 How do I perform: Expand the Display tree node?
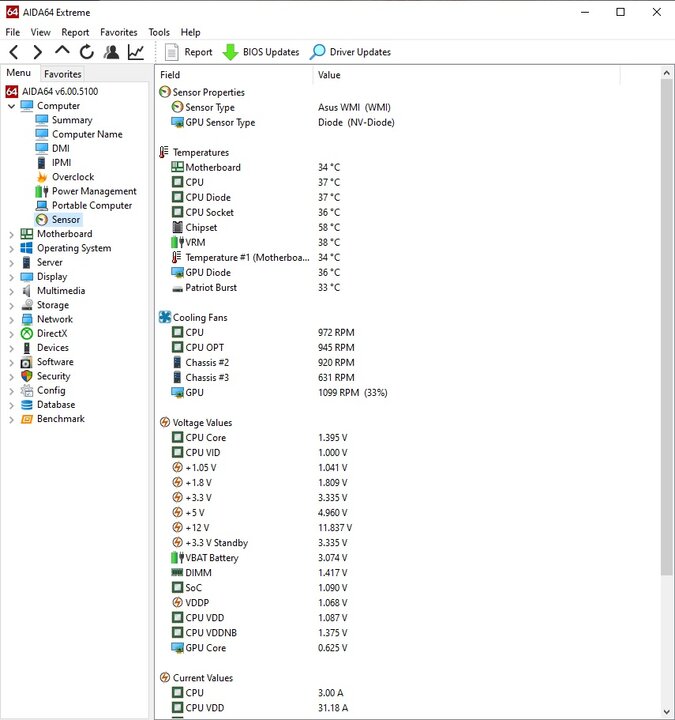(x=11, y=277)
